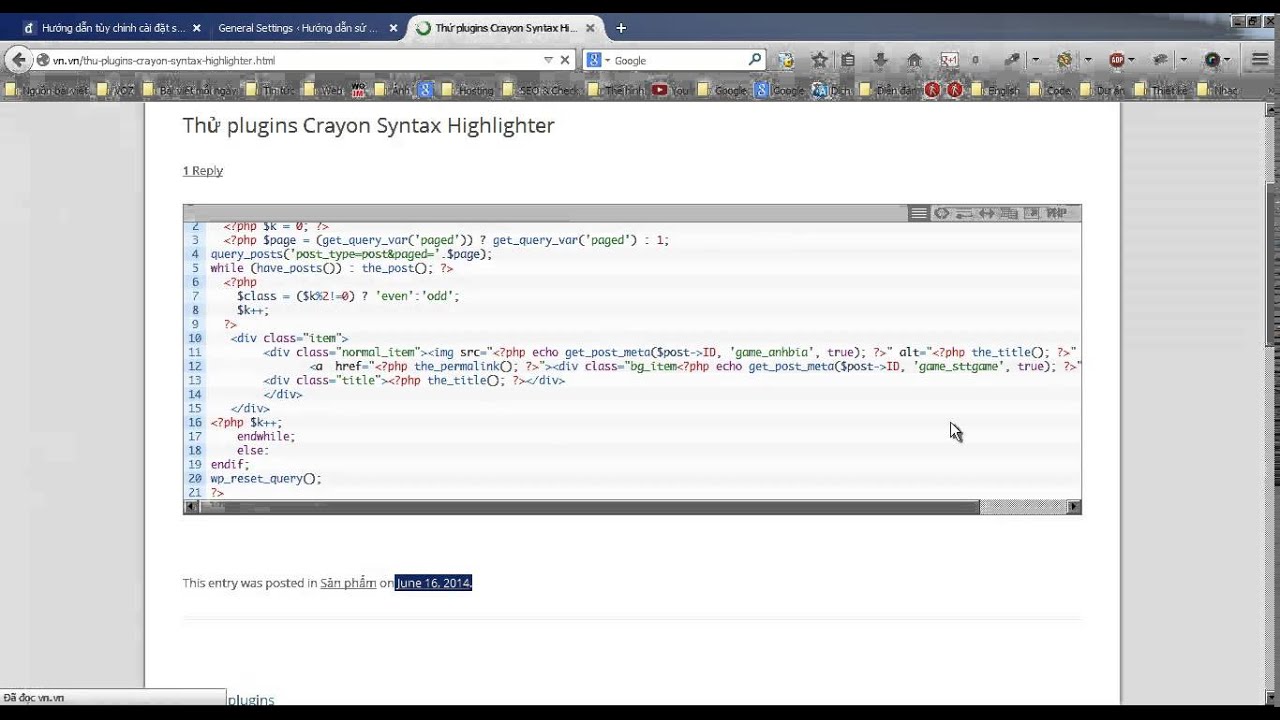Click in the URL address field
The width and height of the screenshot is (1280, 720).
coord(295,60)
